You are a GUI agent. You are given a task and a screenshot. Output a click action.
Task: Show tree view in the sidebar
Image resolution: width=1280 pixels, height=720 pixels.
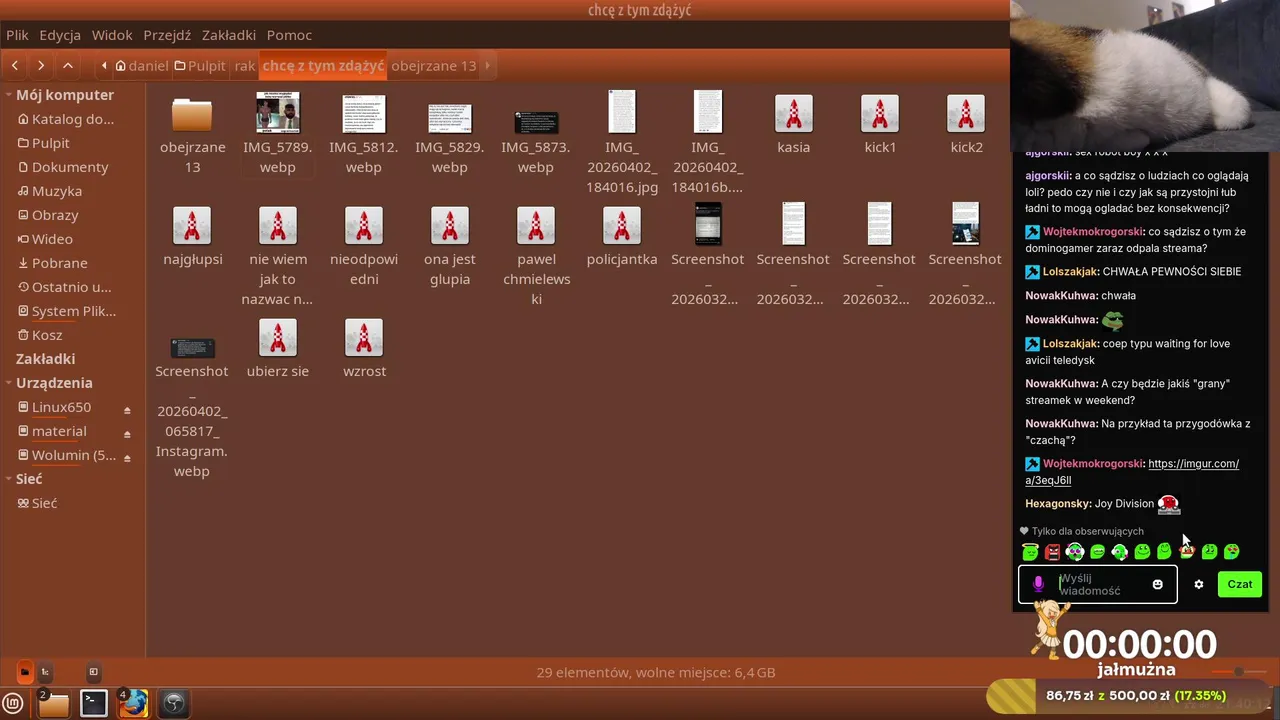point(45,672)
